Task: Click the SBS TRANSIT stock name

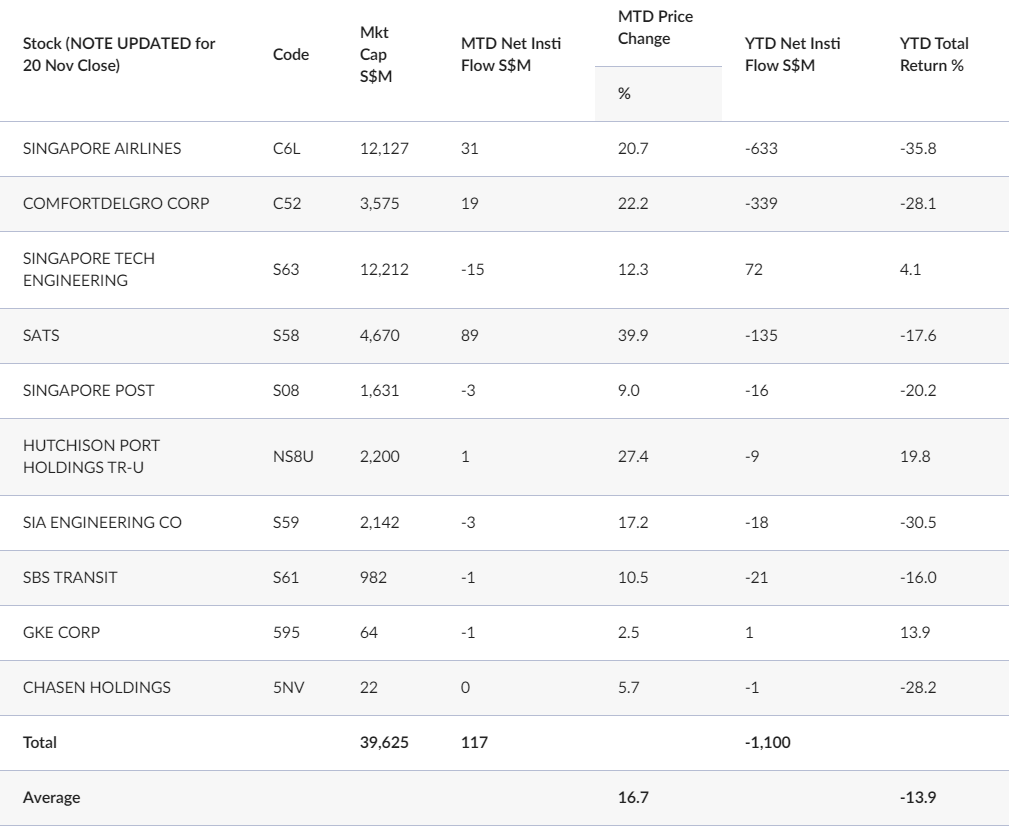Action: (64, 577)
